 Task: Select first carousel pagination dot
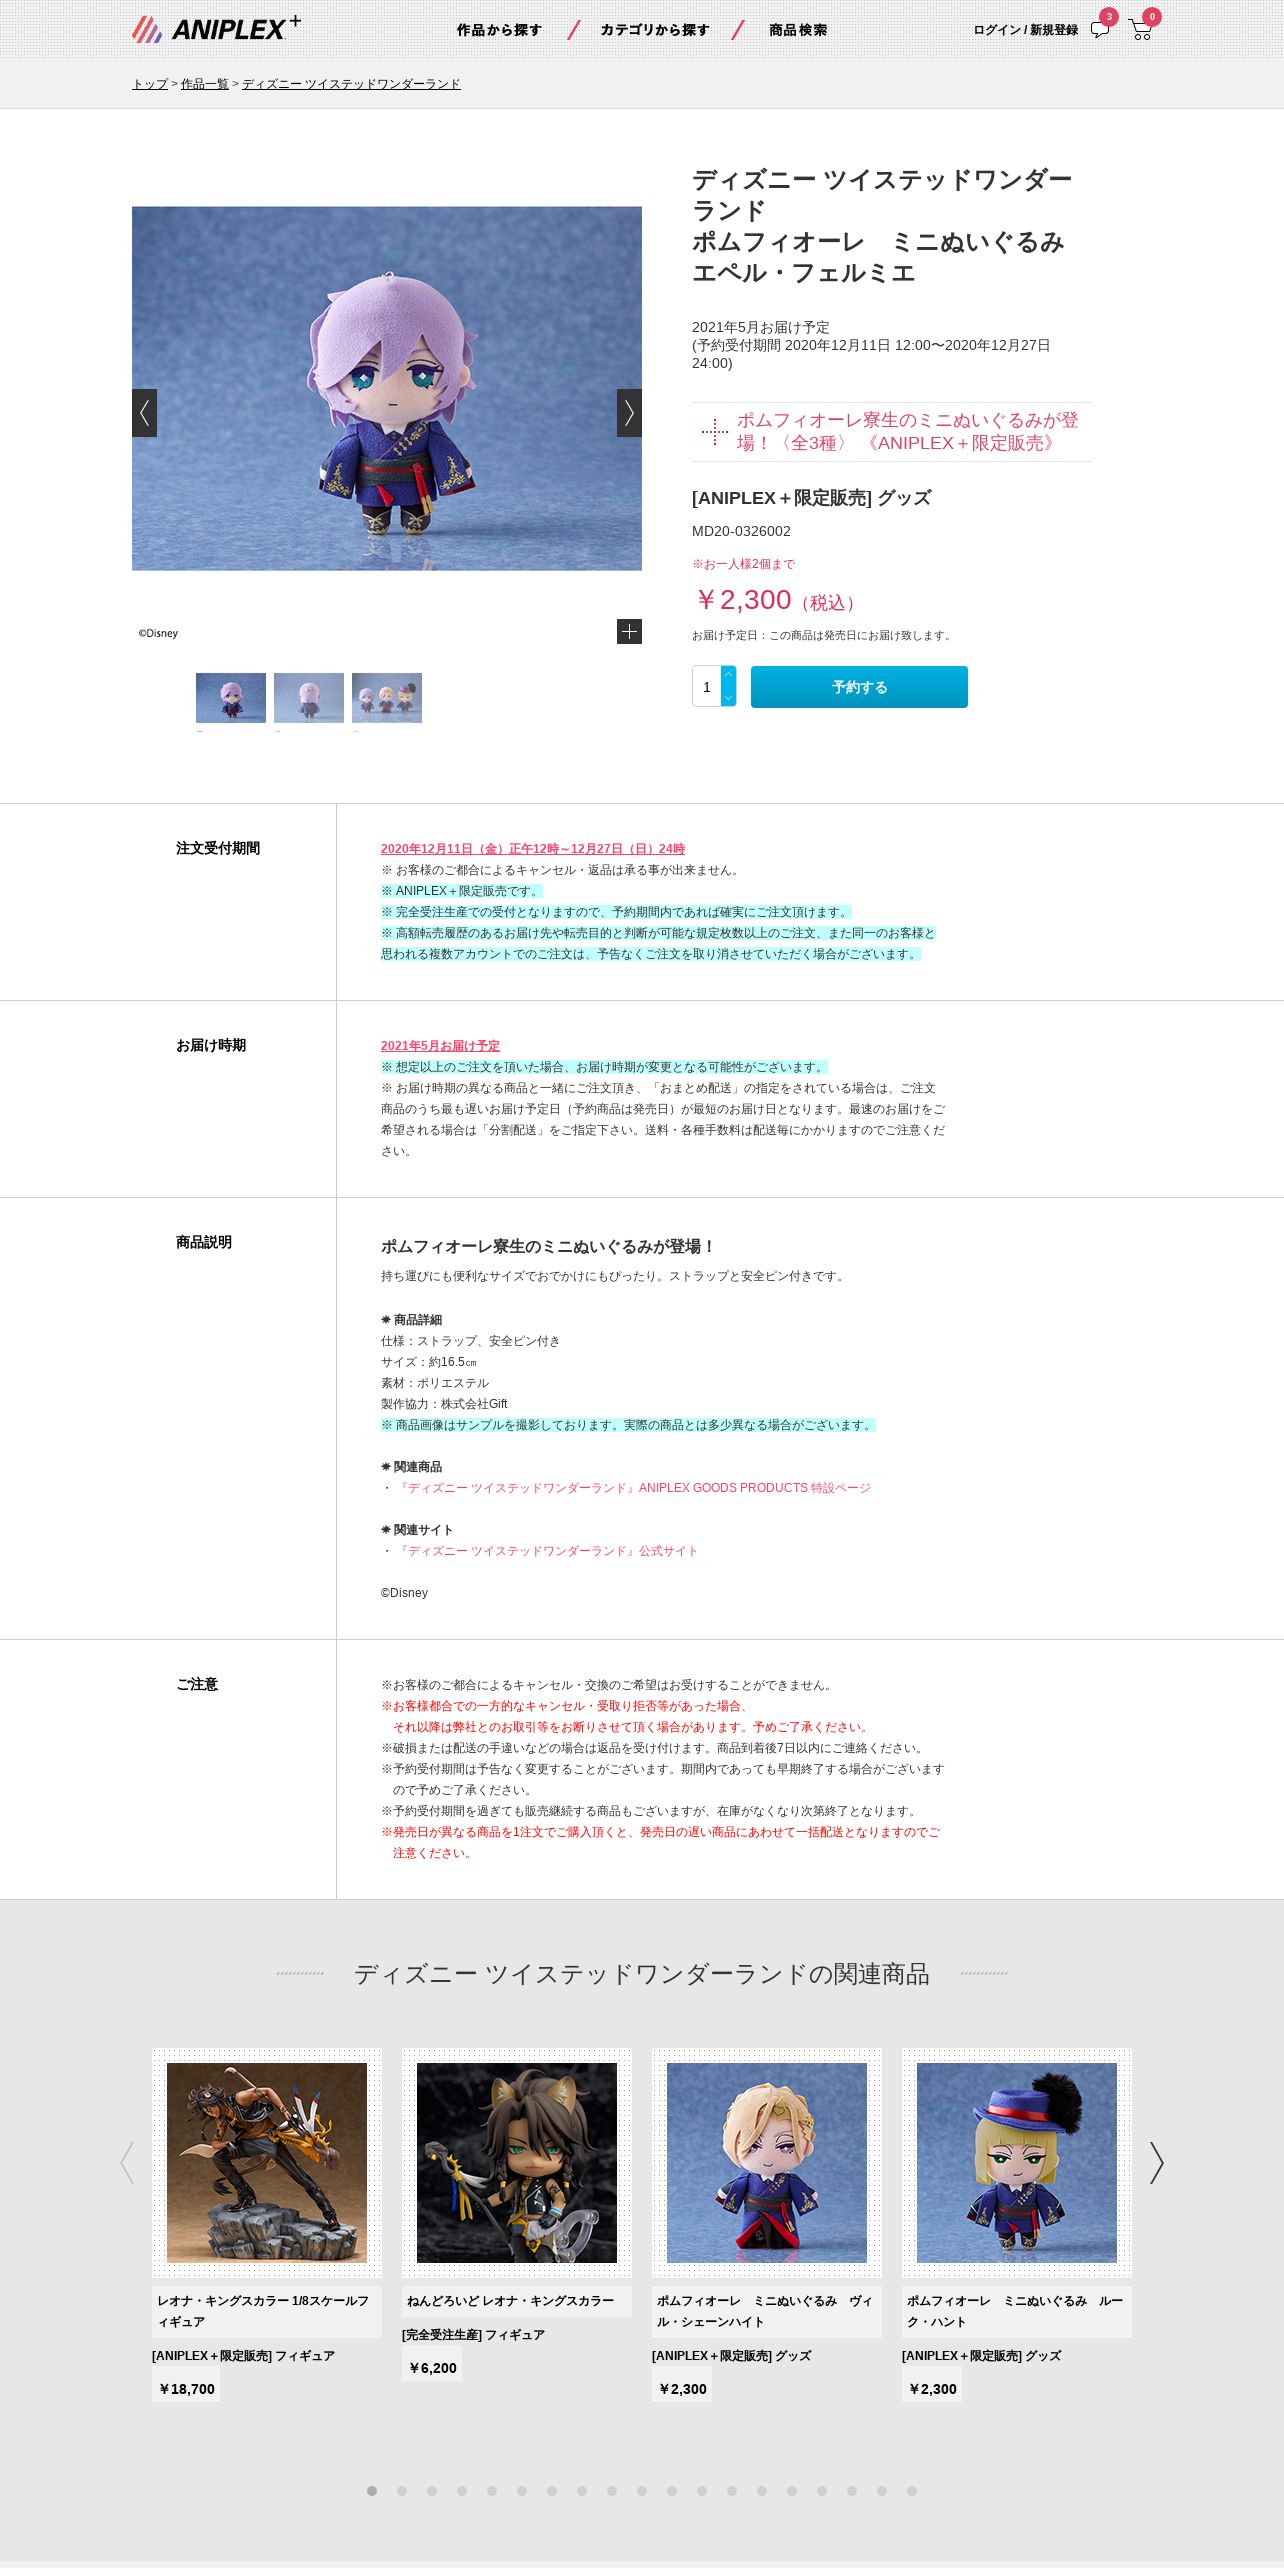tap(372, 2491)
